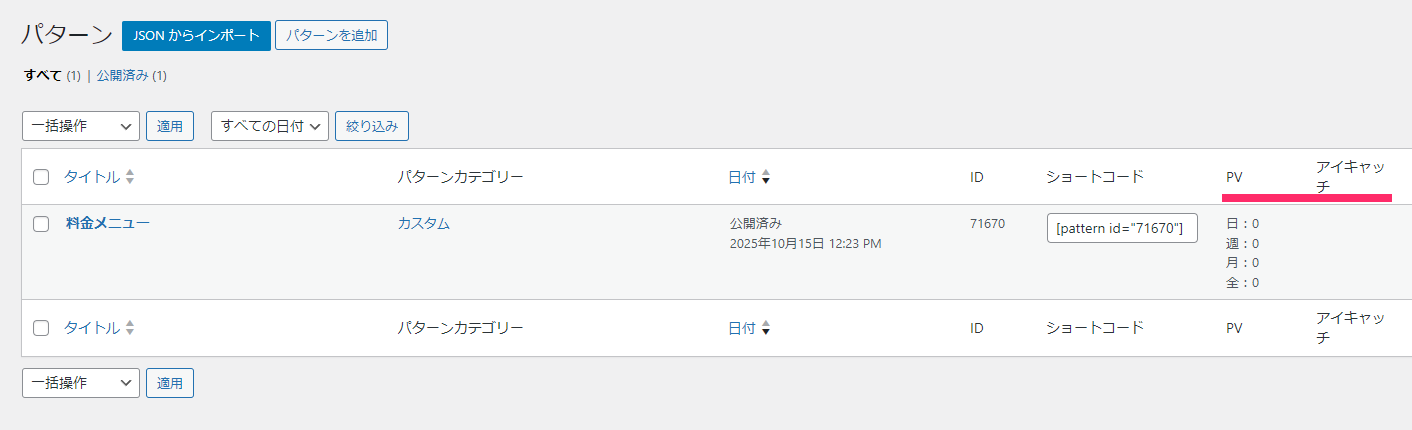Switch to the 公開済み filter view

(123, 75)
